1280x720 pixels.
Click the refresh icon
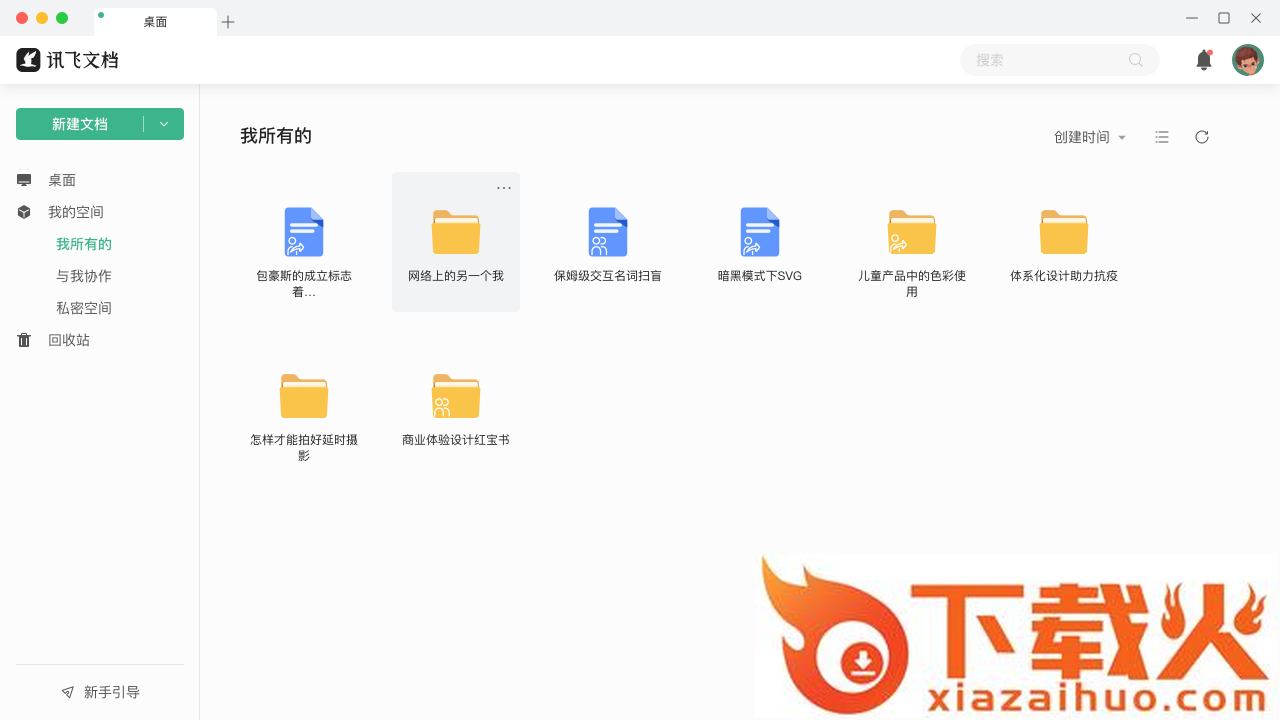pos(1202,137)
